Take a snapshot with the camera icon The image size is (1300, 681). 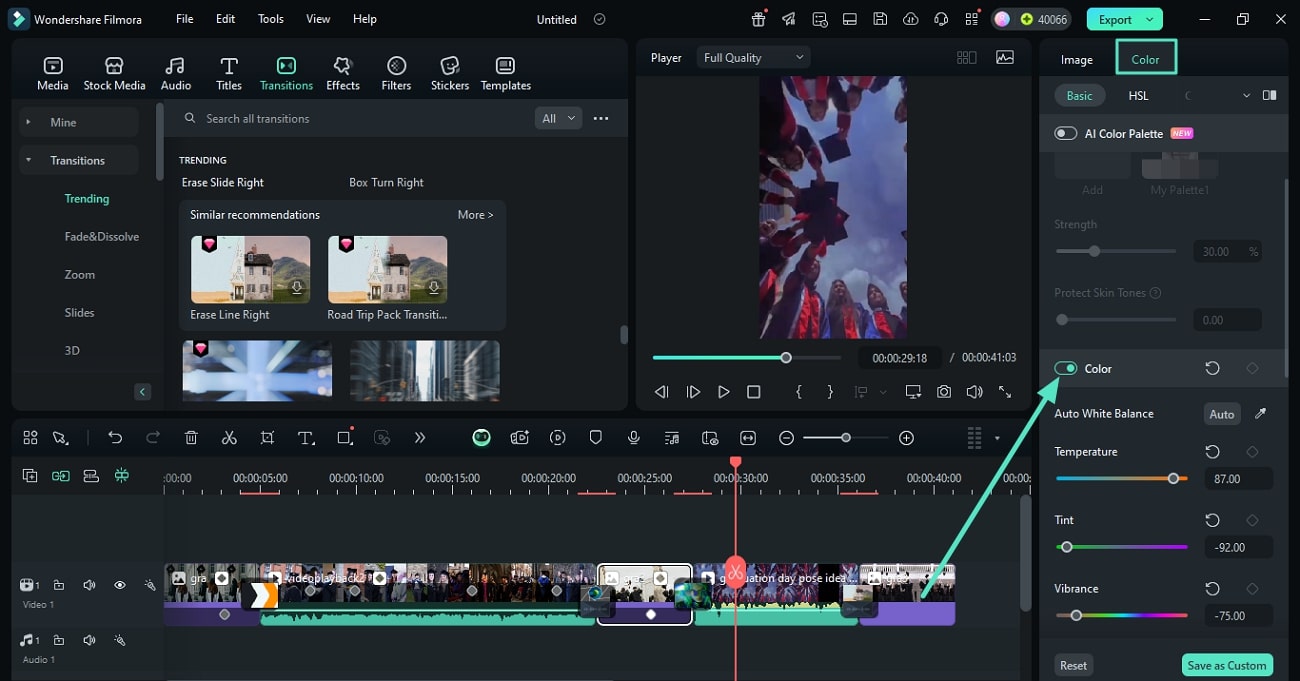click(944, 392)
